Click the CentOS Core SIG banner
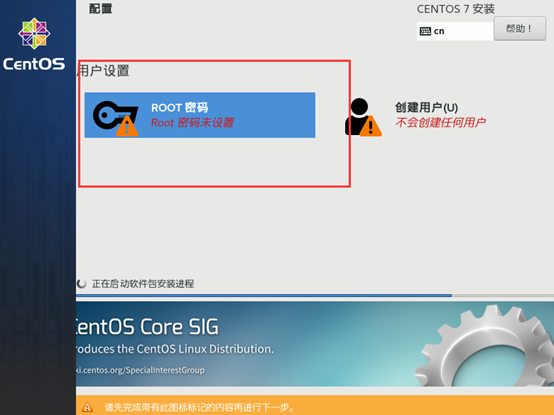The image size is (554, 415). pyautogui.click(x=315, y=344)
